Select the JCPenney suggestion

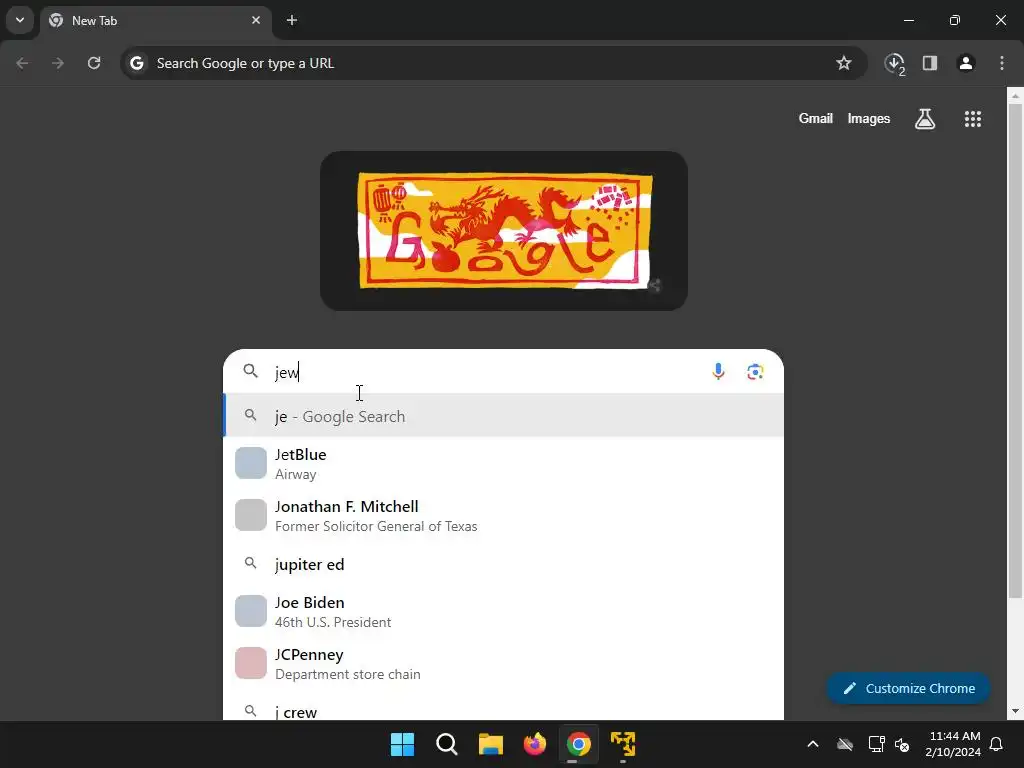pyautogui.click(x=504, y=664)
